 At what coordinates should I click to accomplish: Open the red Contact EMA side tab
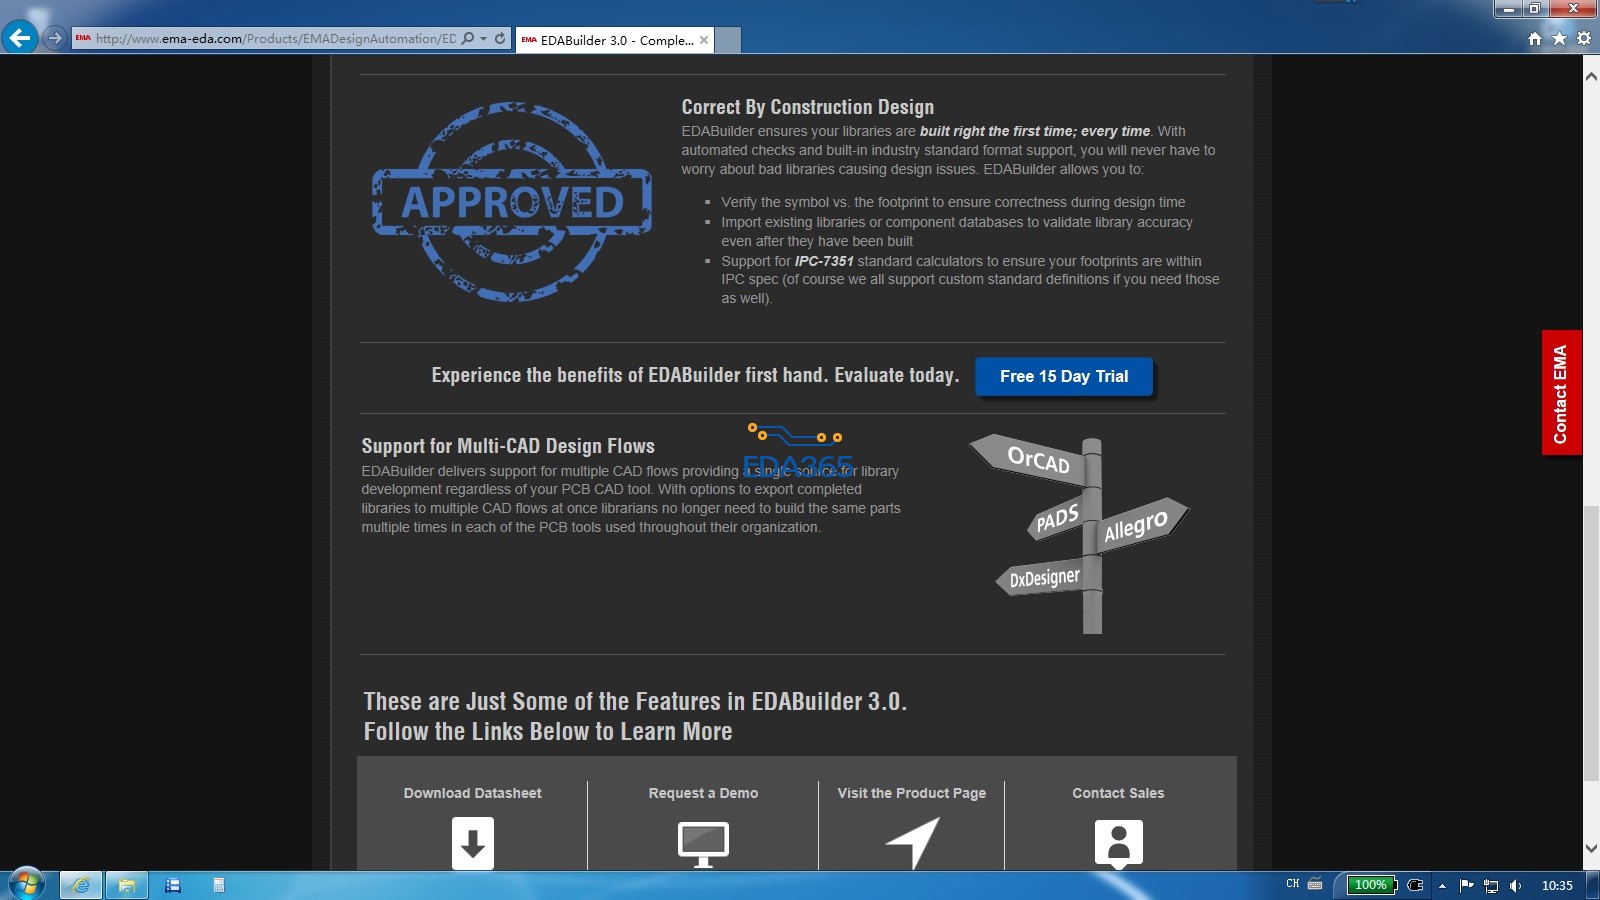(1561, 393)
